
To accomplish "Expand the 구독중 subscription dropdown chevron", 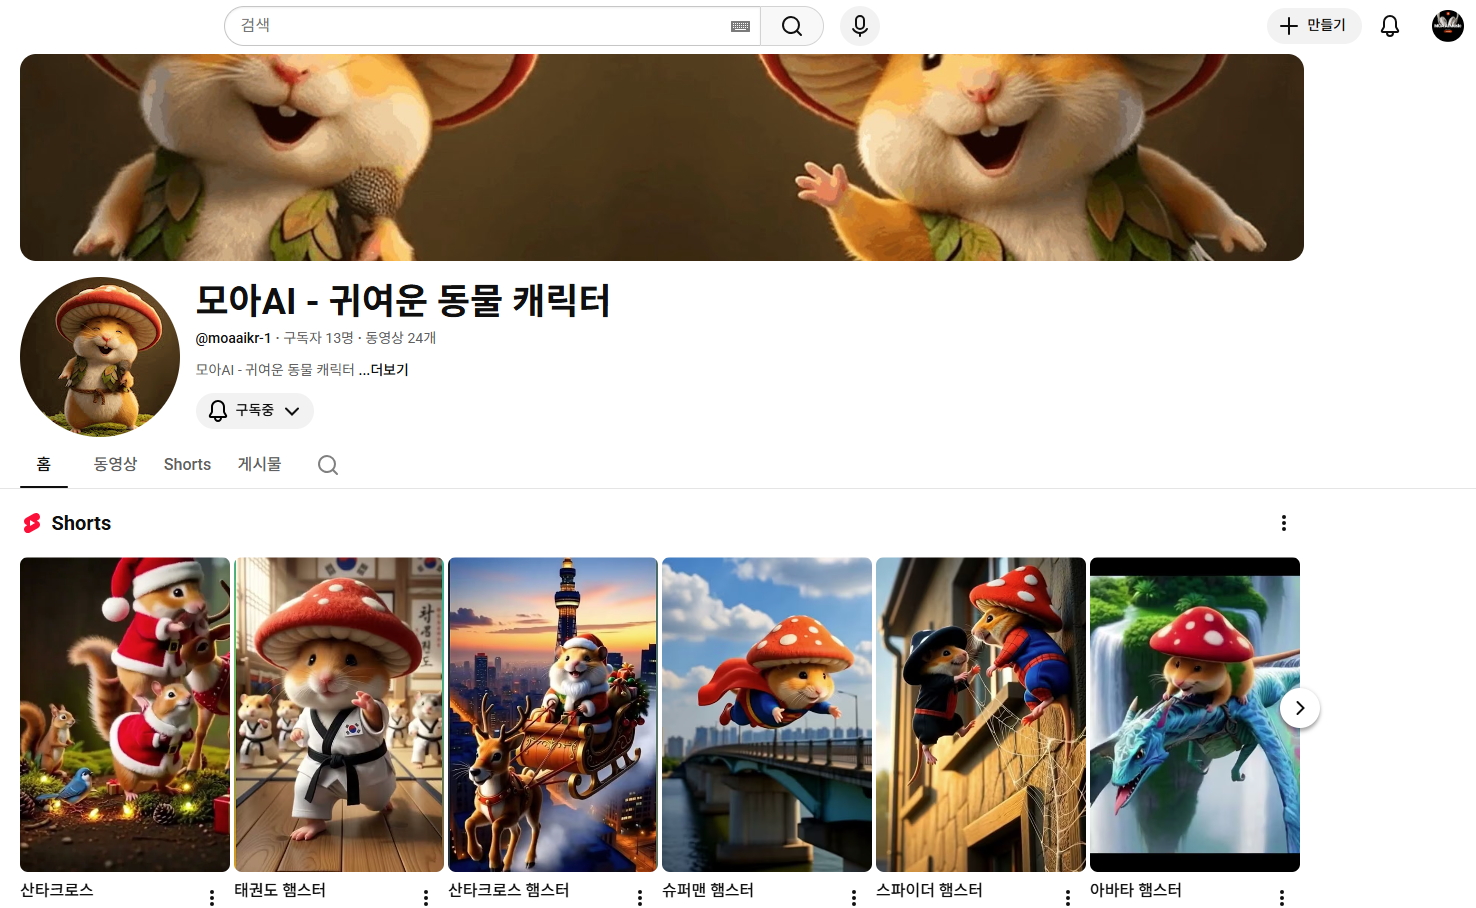I will [x=292, y=410].
